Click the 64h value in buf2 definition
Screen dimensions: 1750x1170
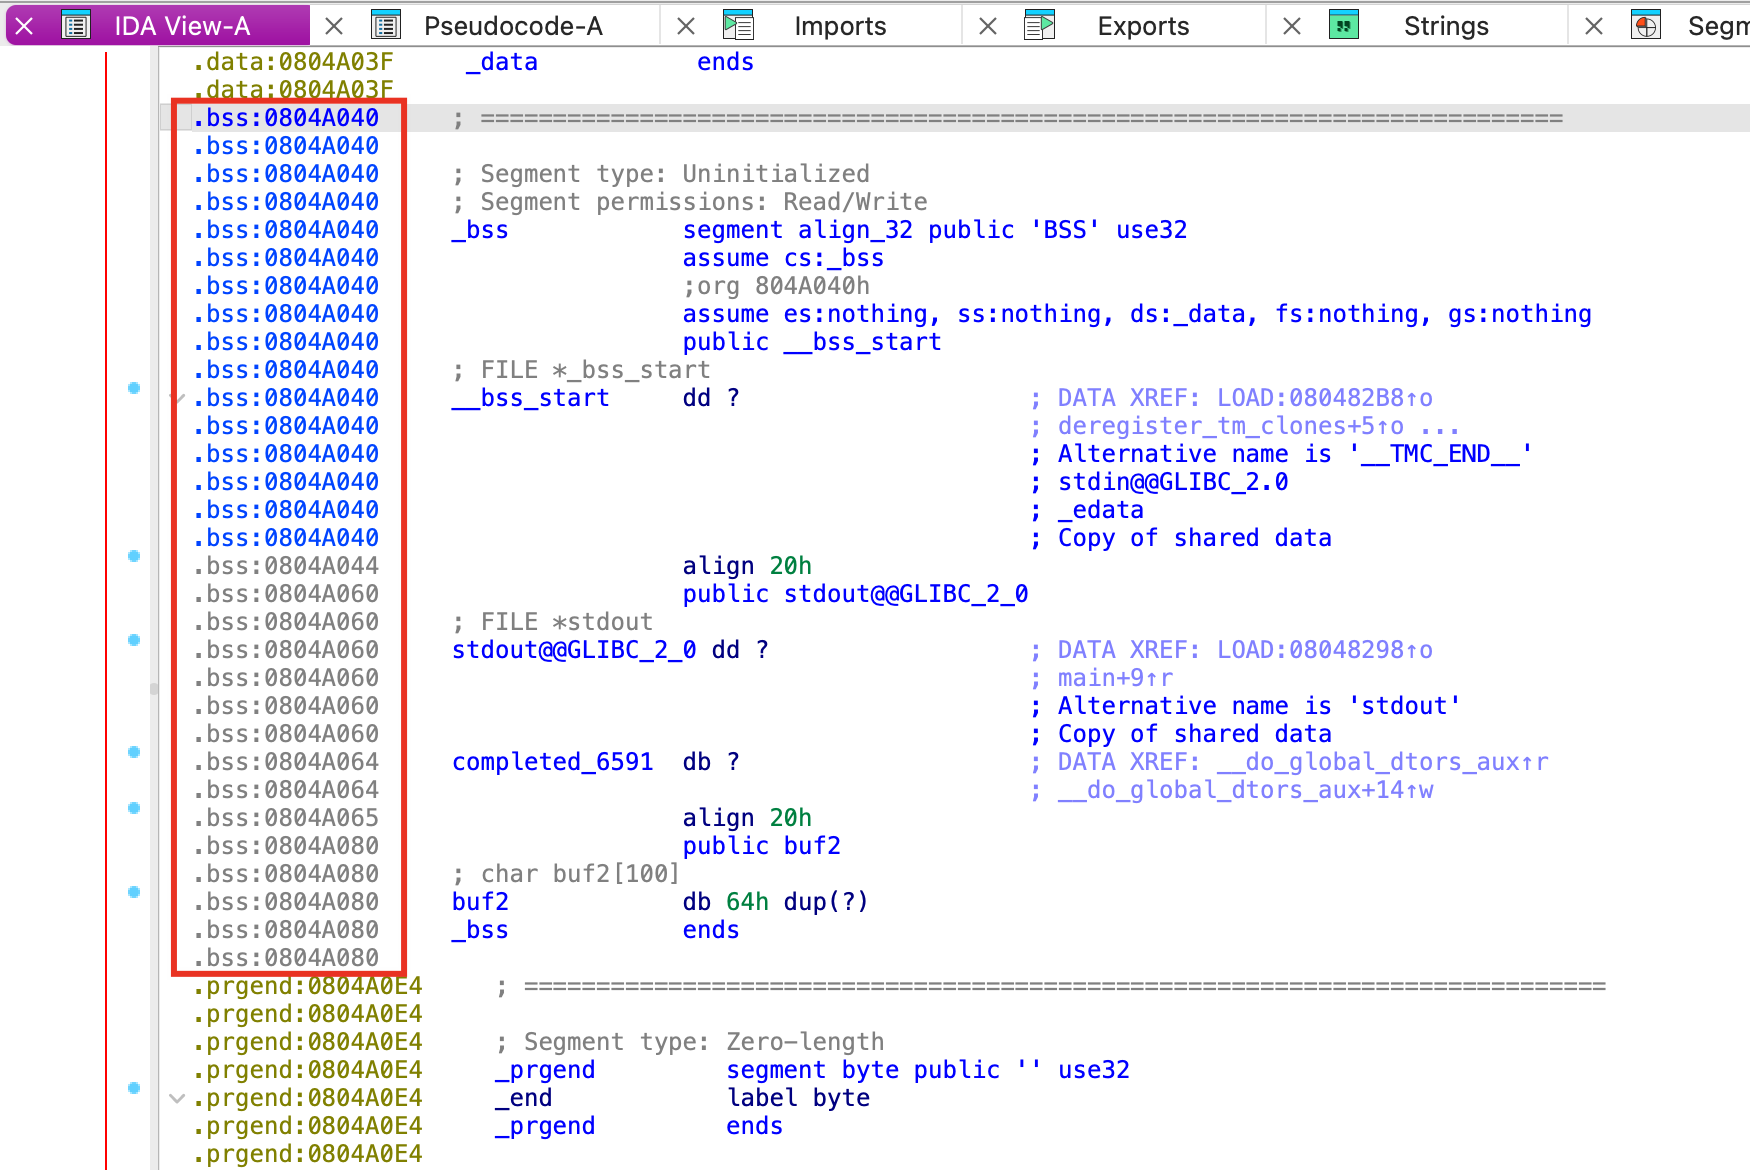[747, 902]
